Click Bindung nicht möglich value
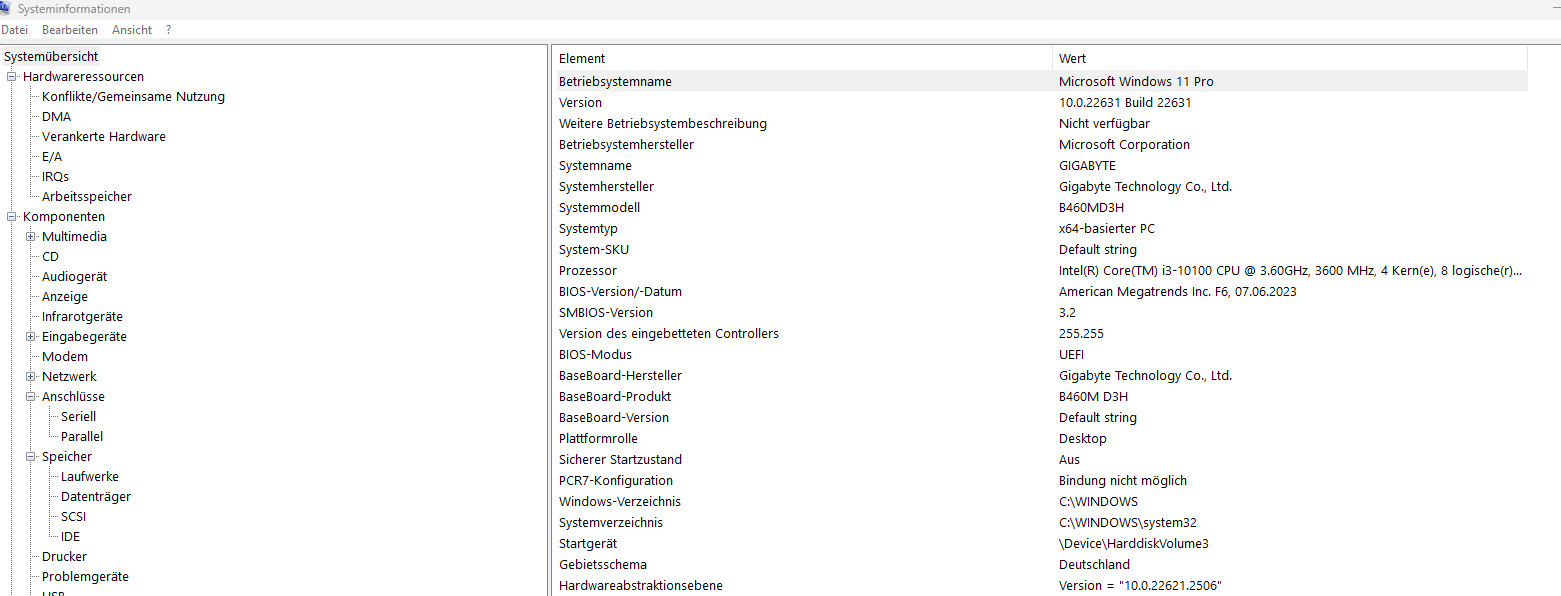Image resolution: width=1561 pixels, height=596 pixels. (1123, 481)
